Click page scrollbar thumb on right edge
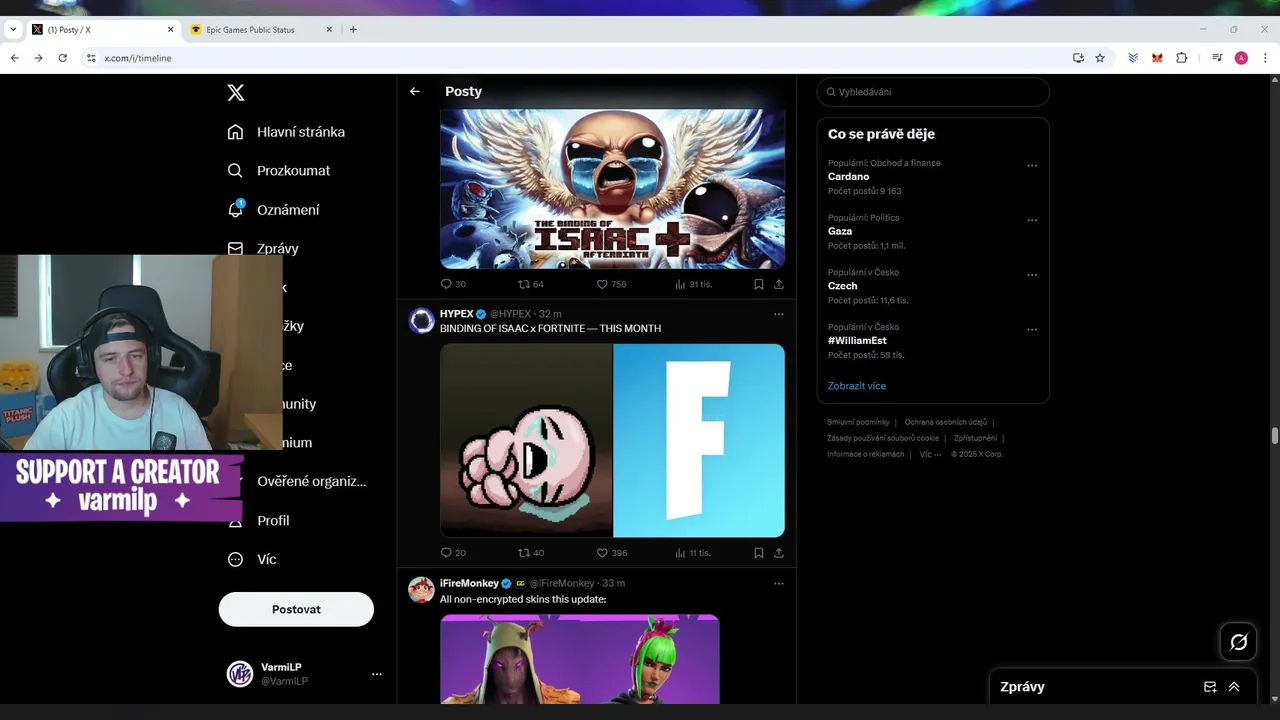 (x=1275, y=435)
